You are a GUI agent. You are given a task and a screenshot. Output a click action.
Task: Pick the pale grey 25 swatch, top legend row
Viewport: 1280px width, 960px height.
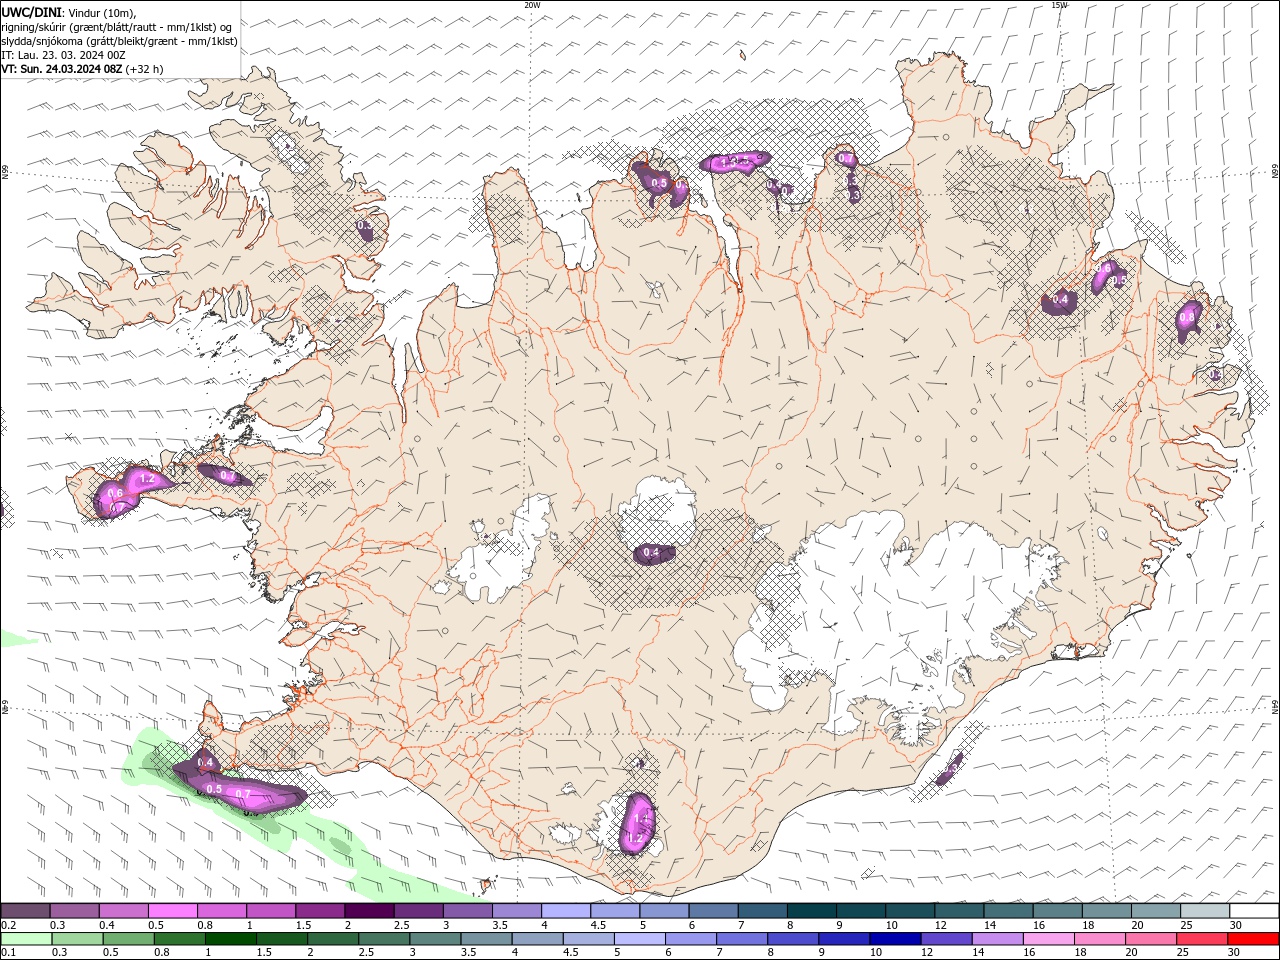tap(1205, 911)
